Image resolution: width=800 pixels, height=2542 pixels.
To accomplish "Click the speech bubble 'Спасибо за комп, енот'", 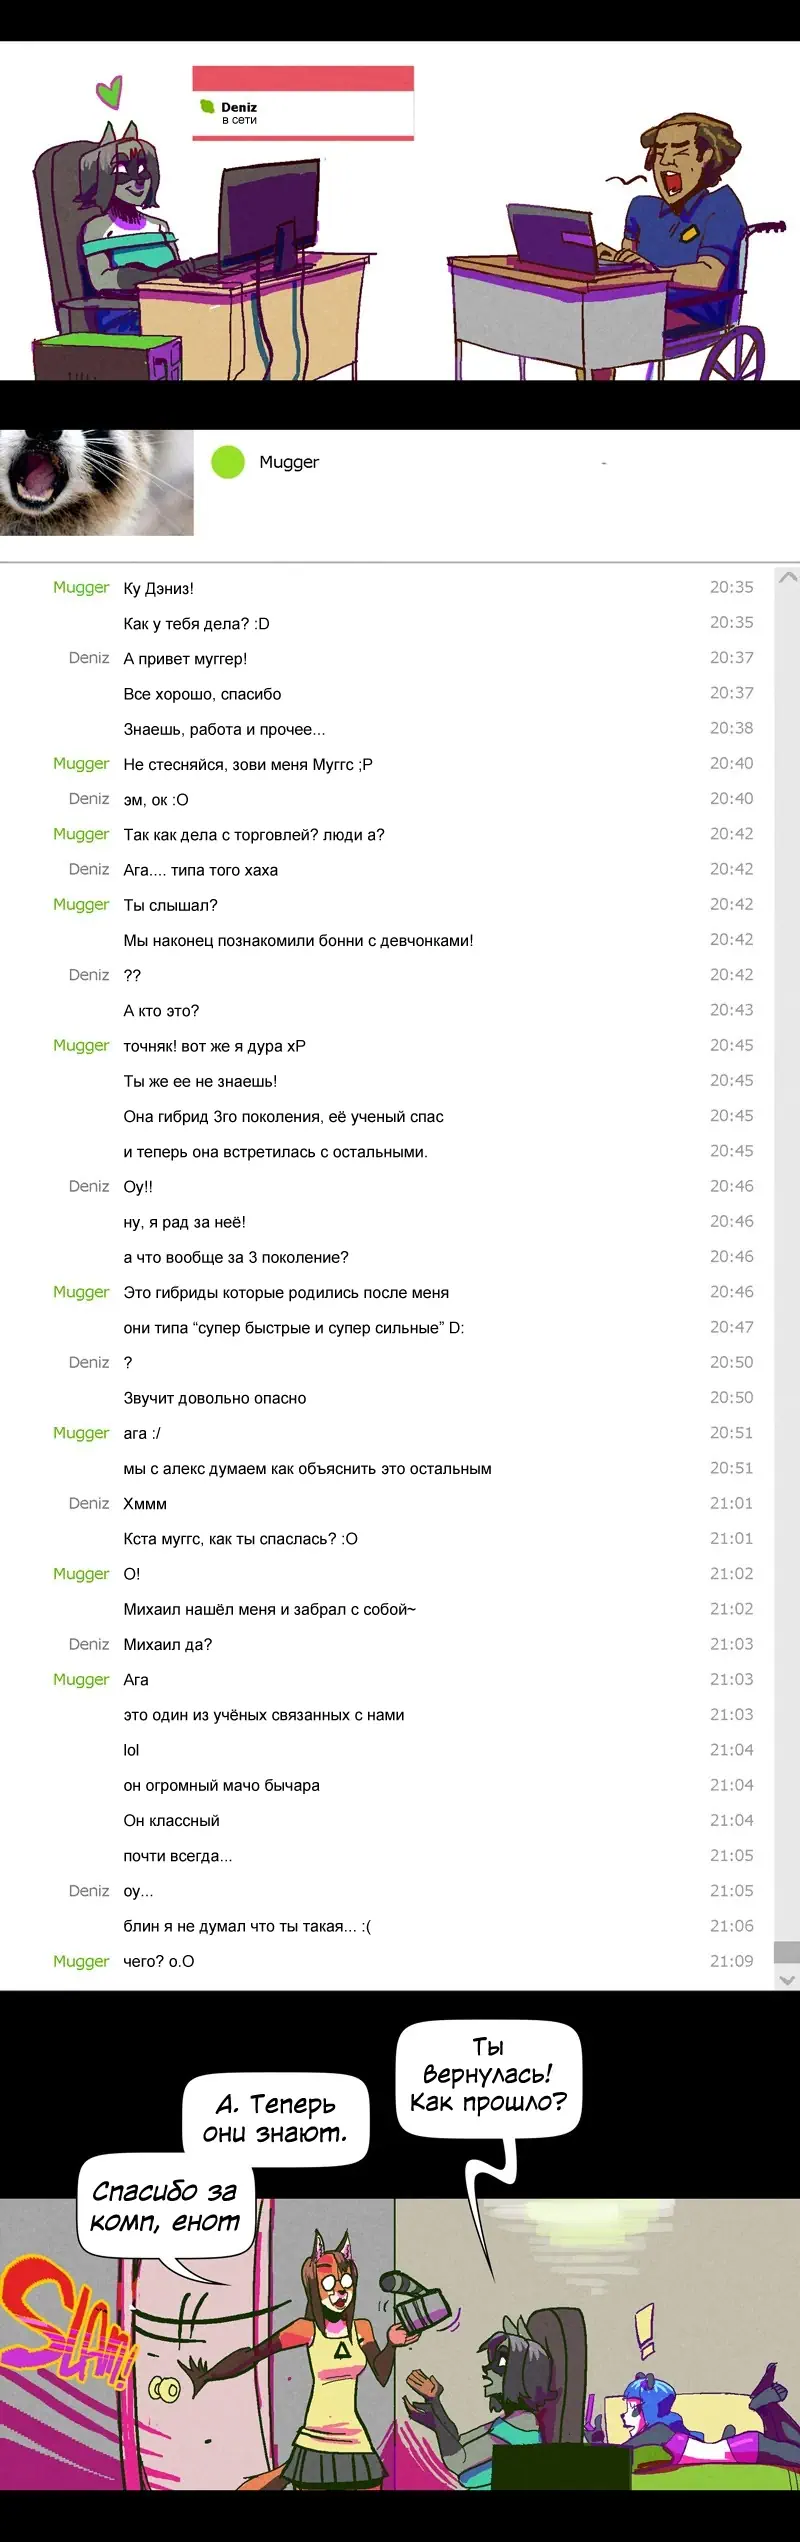I will [165, 2208].
